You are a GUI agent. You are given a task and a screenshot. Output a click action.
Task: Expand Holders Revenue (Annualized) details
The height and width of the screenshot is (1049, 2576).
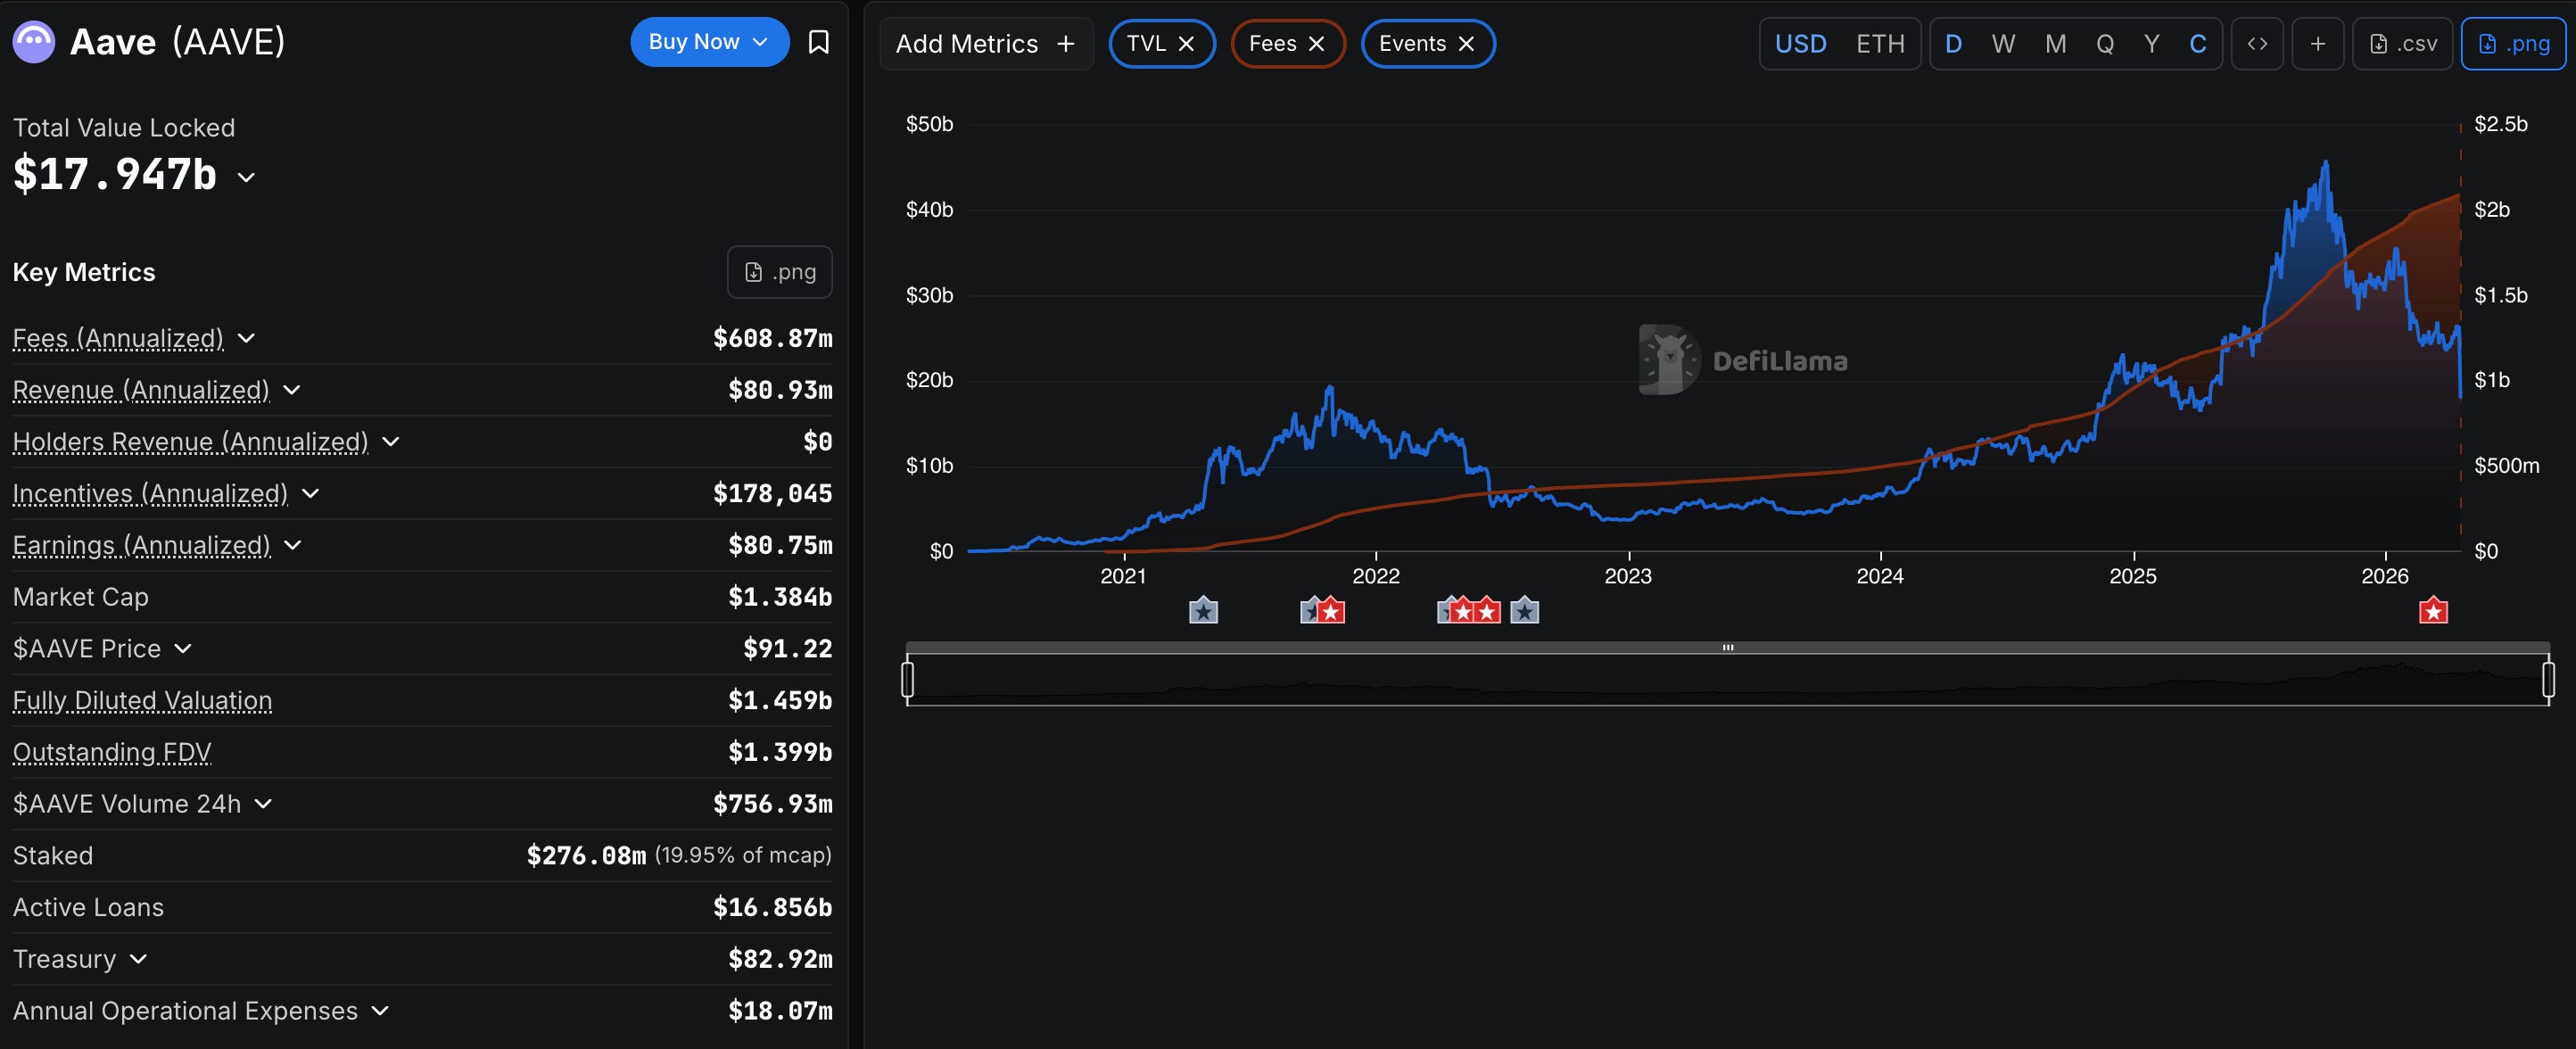coord(391,442)
